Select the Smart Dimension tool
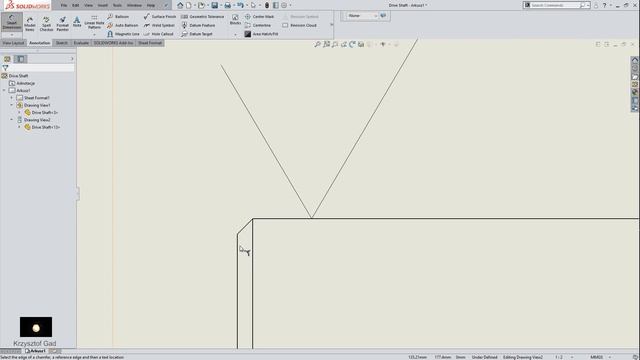 click(11, 21)
